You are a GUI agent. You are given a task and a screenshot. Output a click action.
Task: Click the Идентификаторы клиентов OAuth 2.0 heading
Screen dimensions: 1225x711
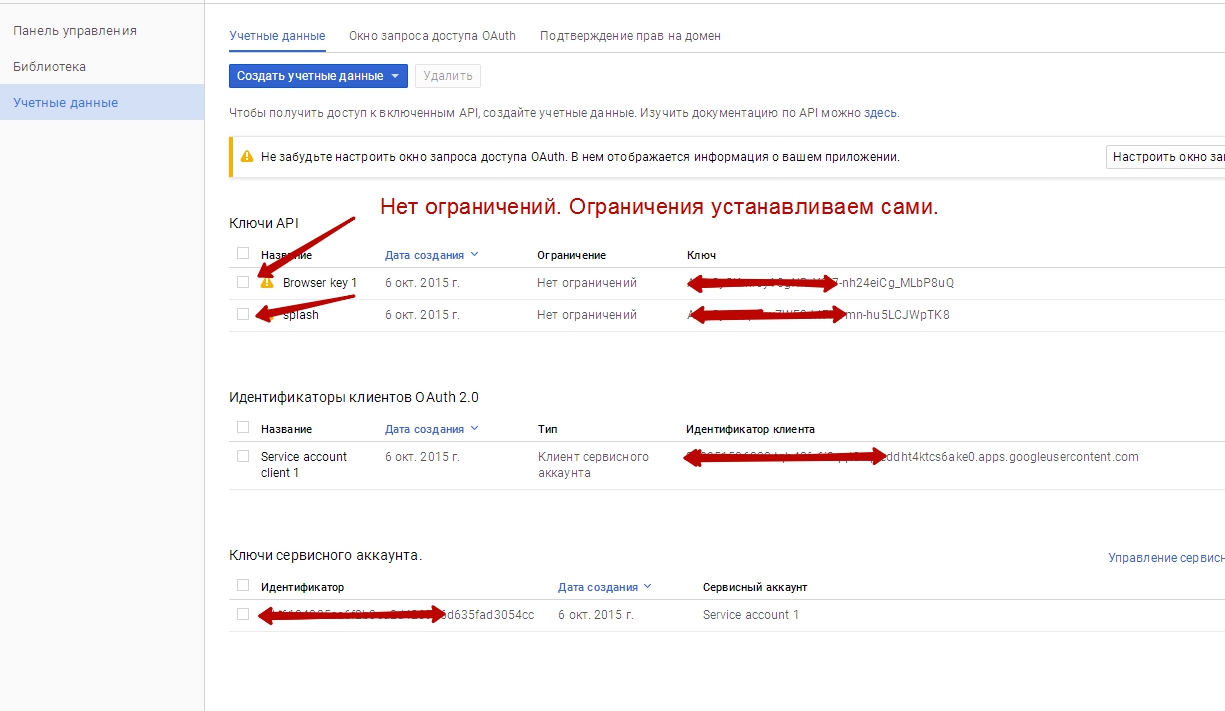(x=354, y=397)
